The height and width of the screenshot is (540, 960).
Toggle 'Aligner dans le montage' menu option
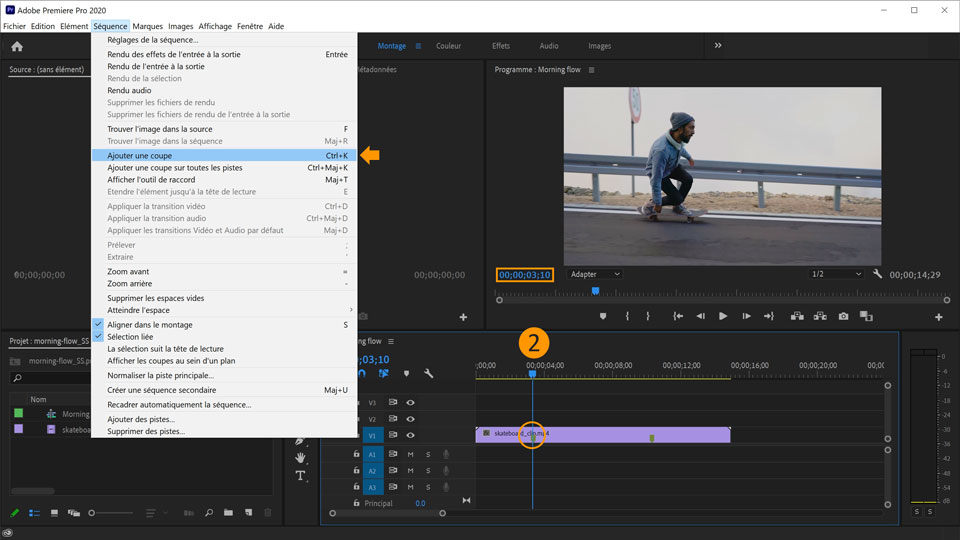pos(150,325)
